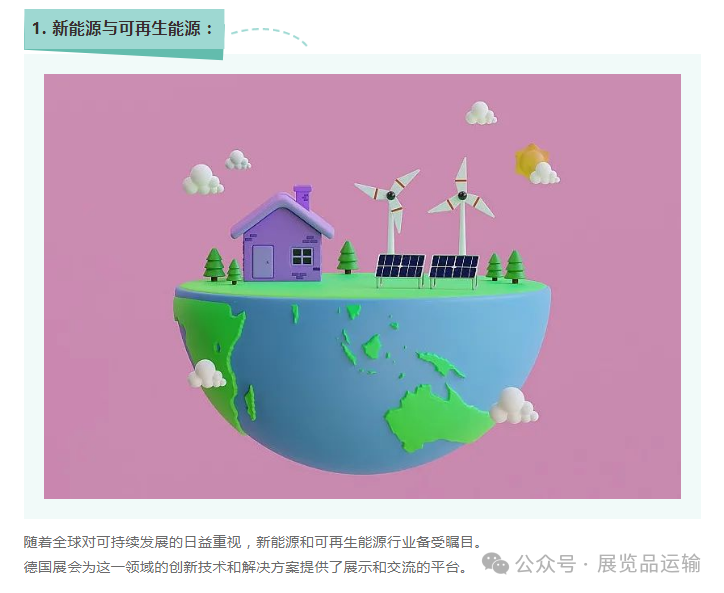Click the dashed teal arc beside heading
724x593 pixels.
269,36
